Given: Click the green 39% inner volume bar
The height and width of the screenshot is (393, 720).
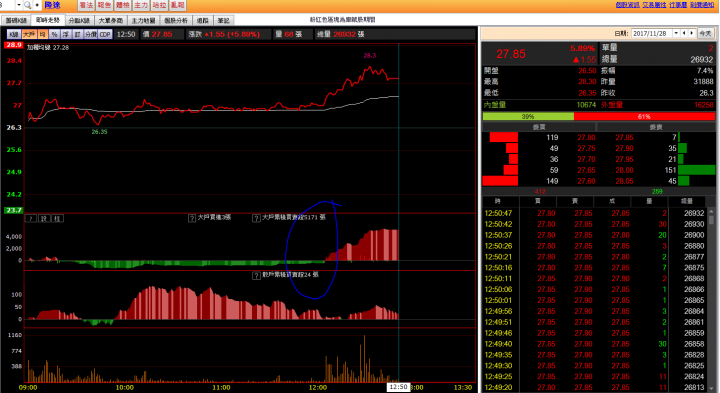Looking at the screenshot, I should [528, 117].
